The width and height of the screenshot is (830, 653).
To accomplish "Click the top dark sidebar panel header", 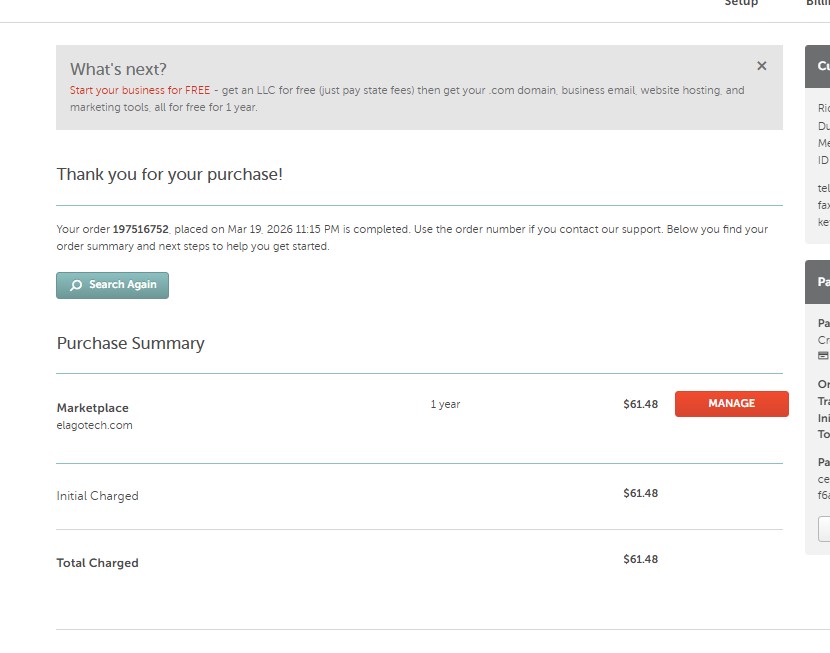I will [x=818, y=67].
